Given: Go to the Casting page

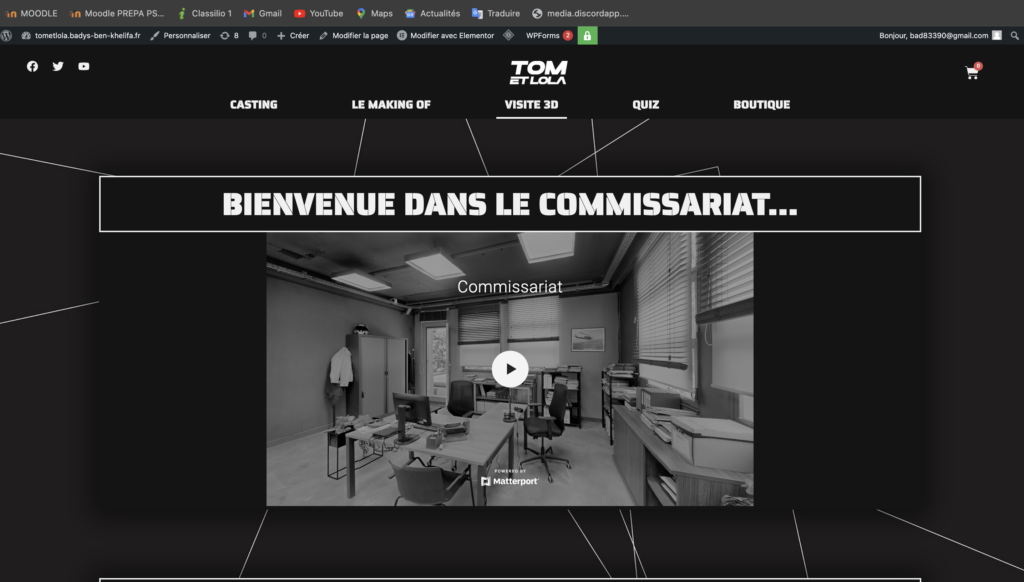Looking at the screenshot, I should pyautogui.click(x=254, y=104).
